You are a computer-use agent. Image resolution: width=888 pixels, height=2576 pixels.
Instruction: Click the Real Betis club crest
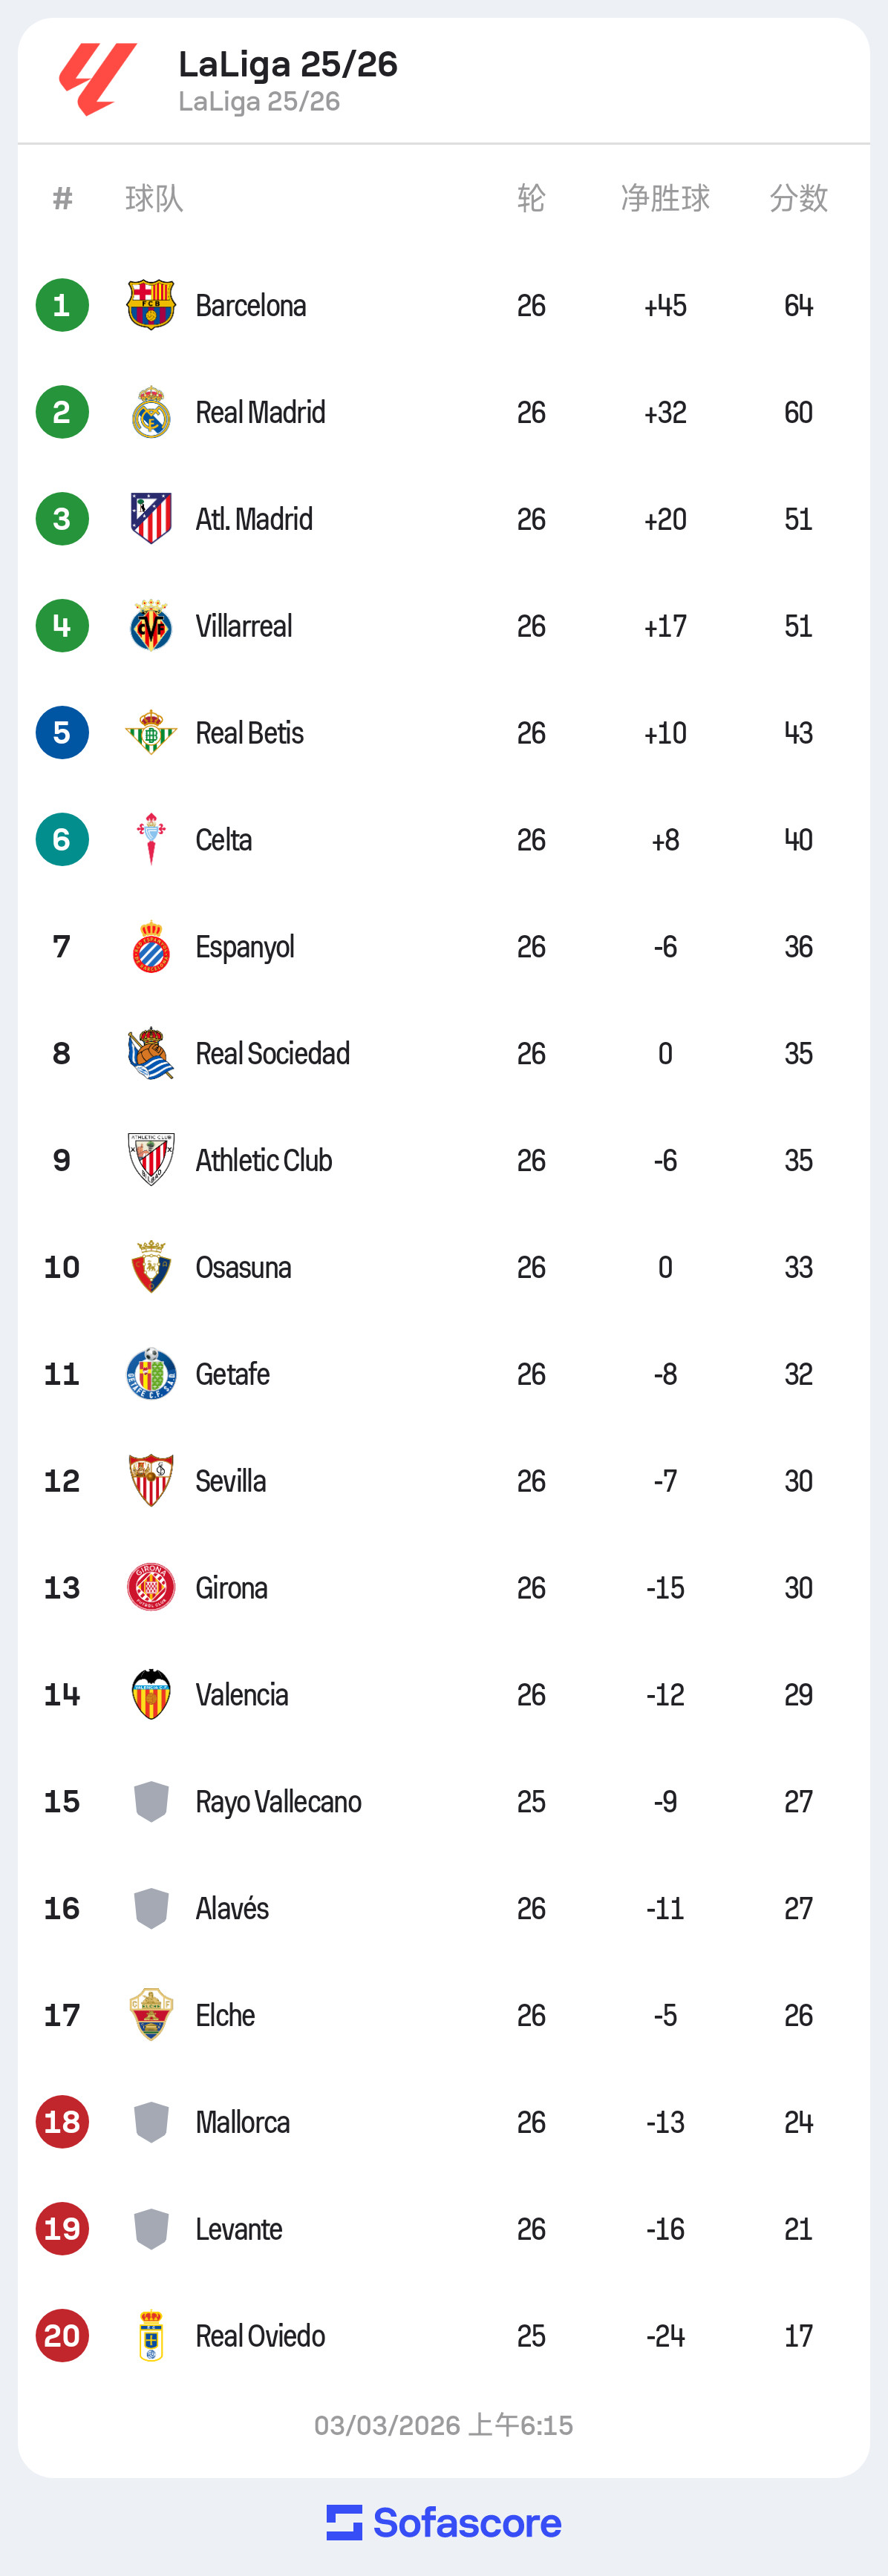pyautogui.click(x=151, y=733)
